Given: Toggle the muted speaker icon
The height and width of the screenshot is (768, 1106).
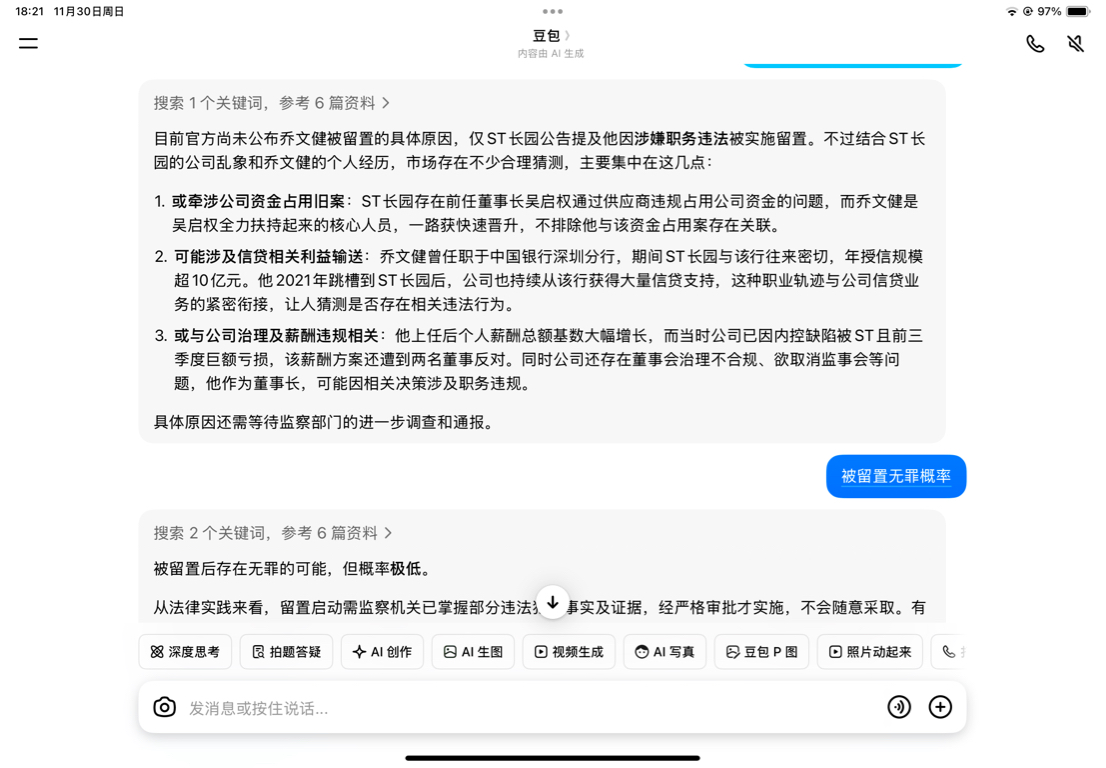Looking at the screenshot, I should coord(1075,44).
